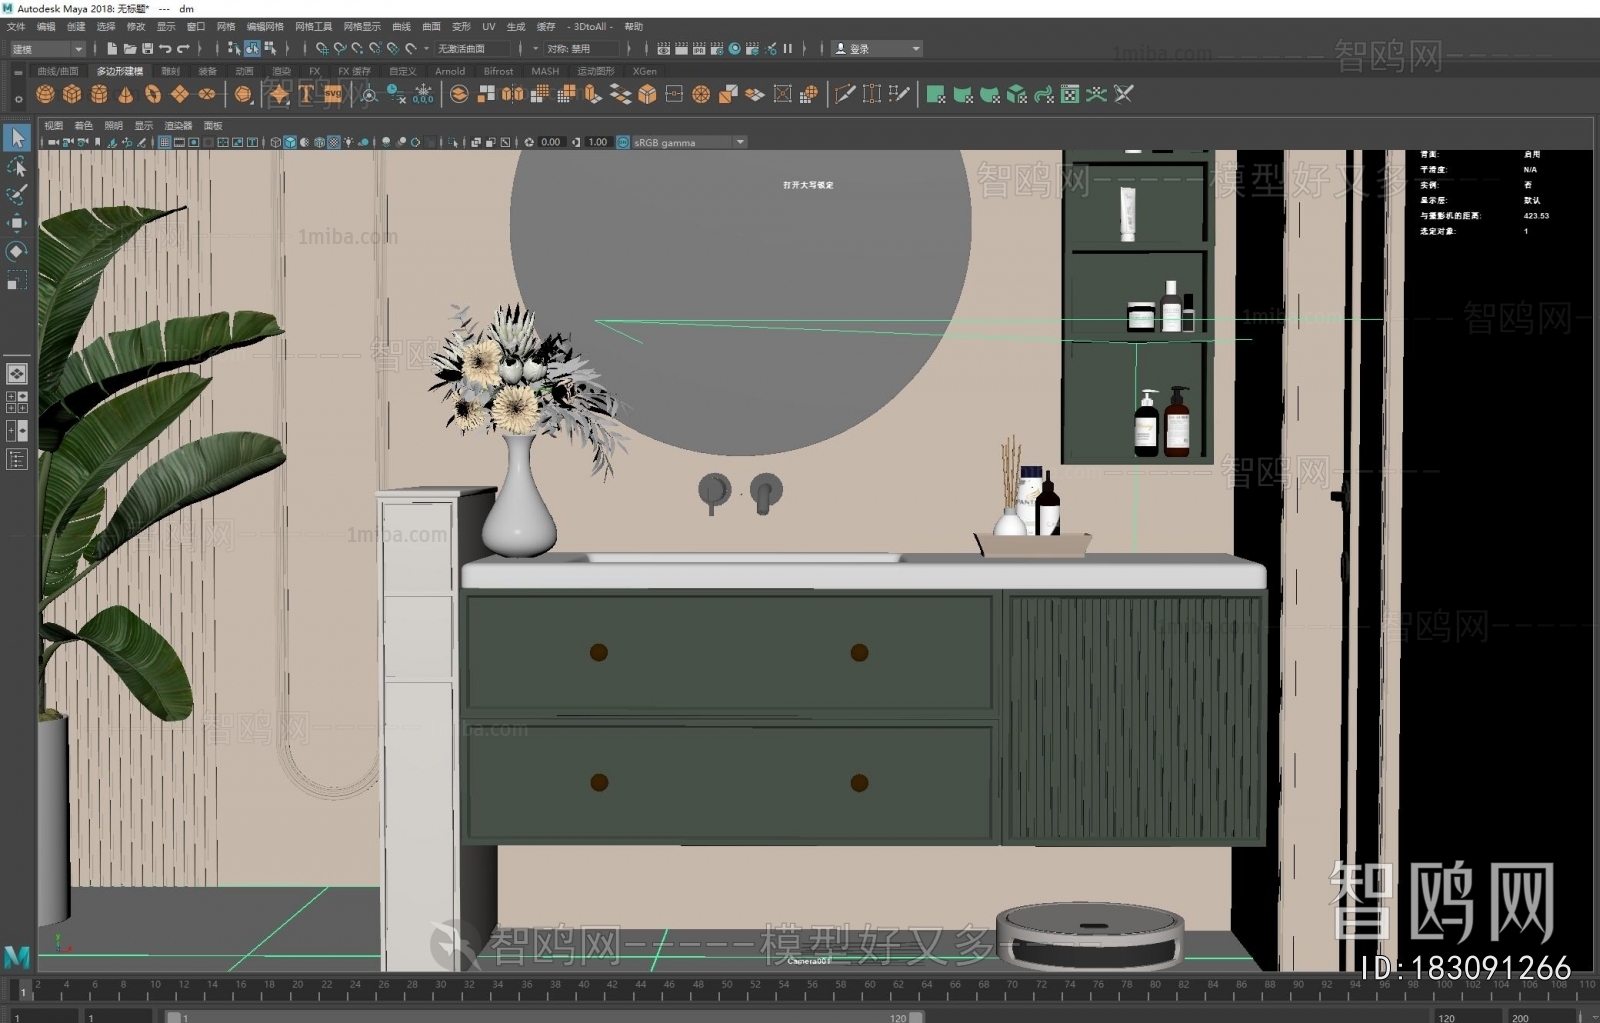Create a polygon cube from the shelf

point(72,94)
